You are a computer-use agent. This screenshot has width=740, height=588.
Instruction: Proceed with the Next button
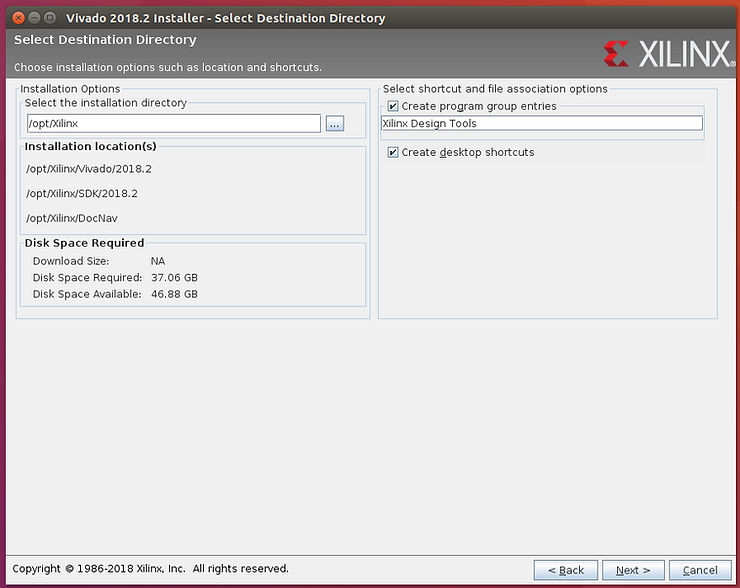point(633,570)
